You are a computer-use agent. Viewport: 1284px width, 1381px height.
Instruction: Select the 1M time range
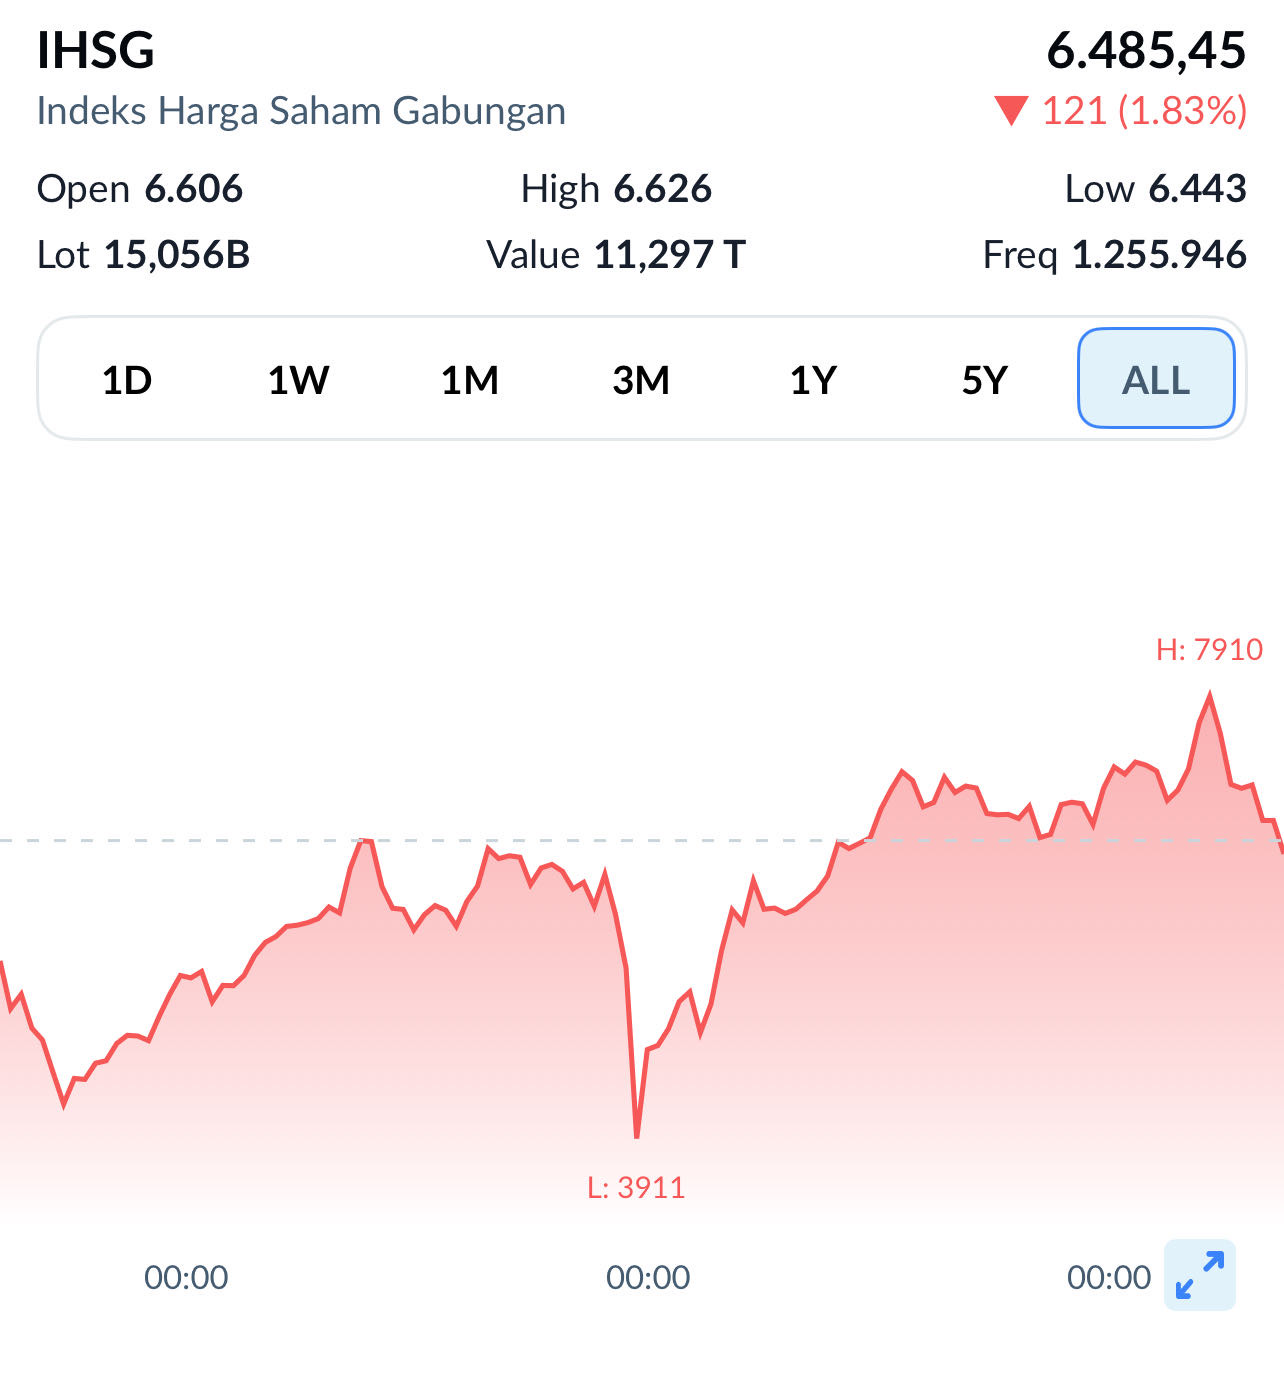(468, 379)
